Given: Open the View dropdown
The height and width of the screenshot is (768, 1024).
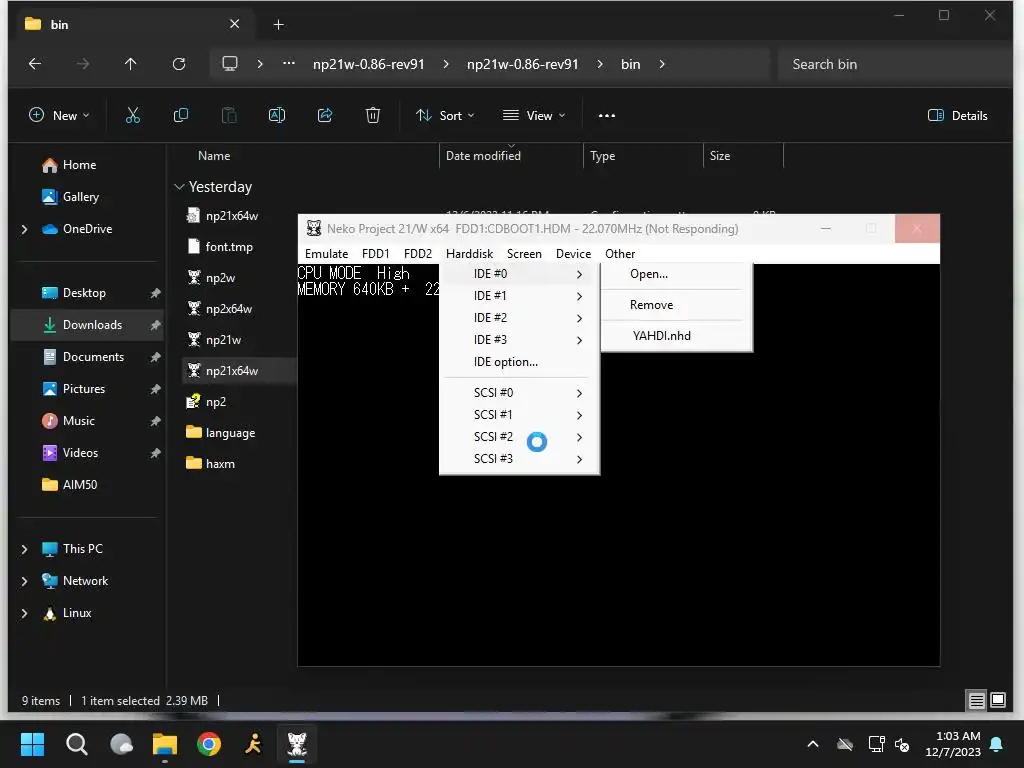Looking at the screenshot, I should tap(534, 116).
